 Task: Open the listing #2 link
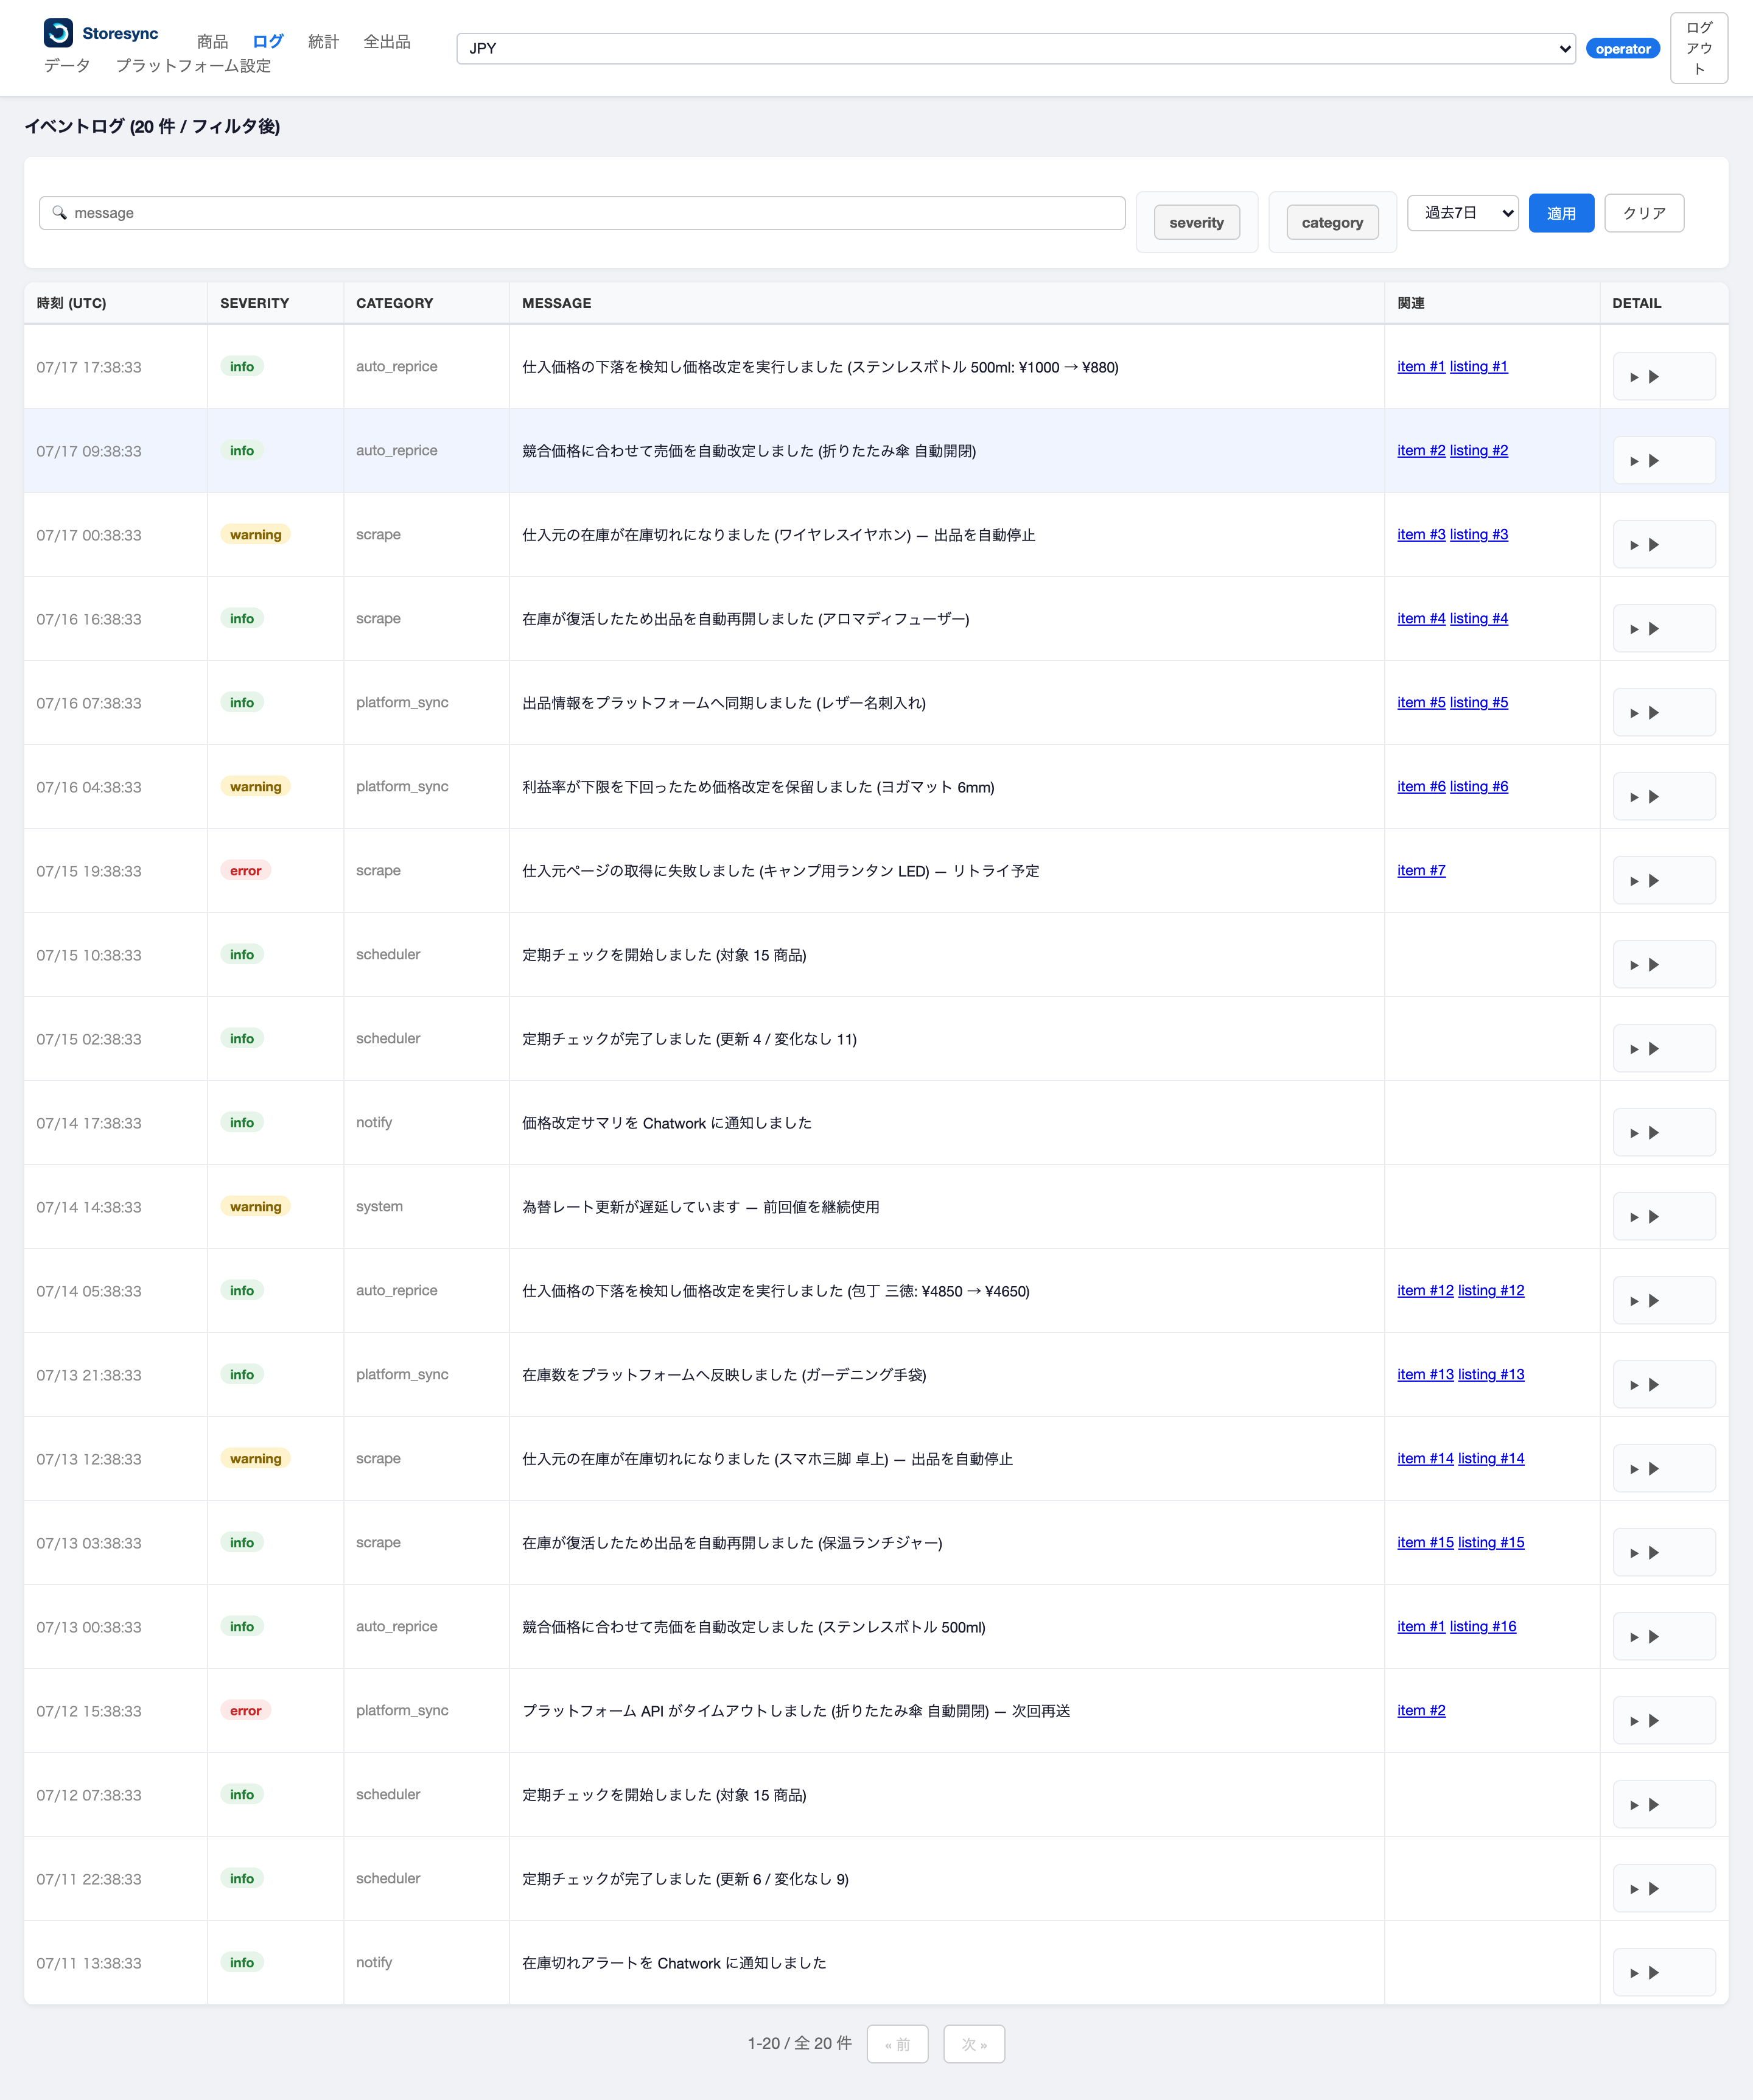(1479, 450)
